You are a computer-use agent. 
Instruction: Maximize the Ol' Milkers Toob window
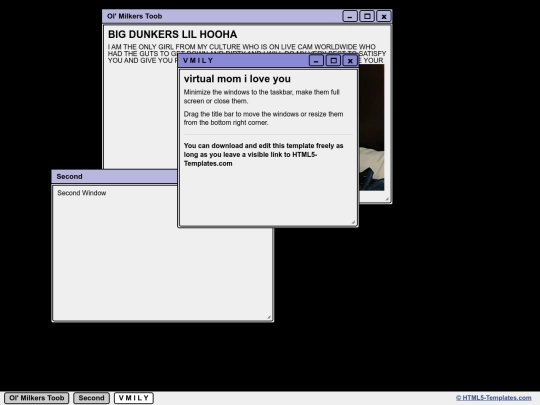click(x=367, y=16)
